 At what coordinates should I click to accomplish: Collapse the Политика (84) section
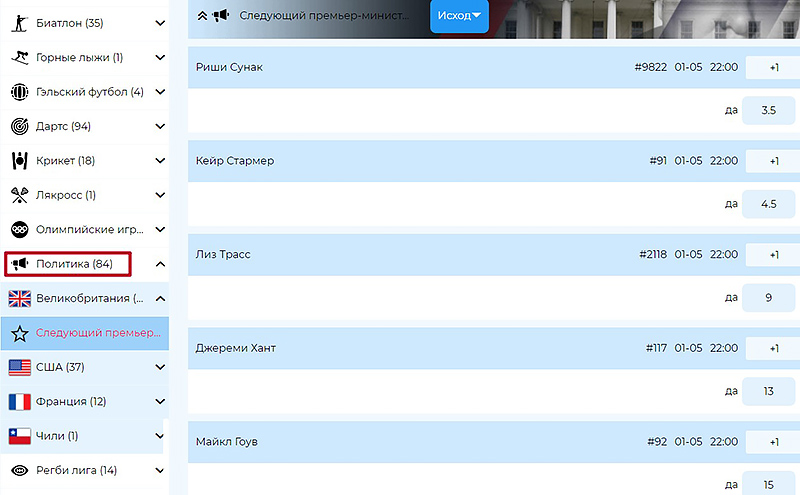160,264
